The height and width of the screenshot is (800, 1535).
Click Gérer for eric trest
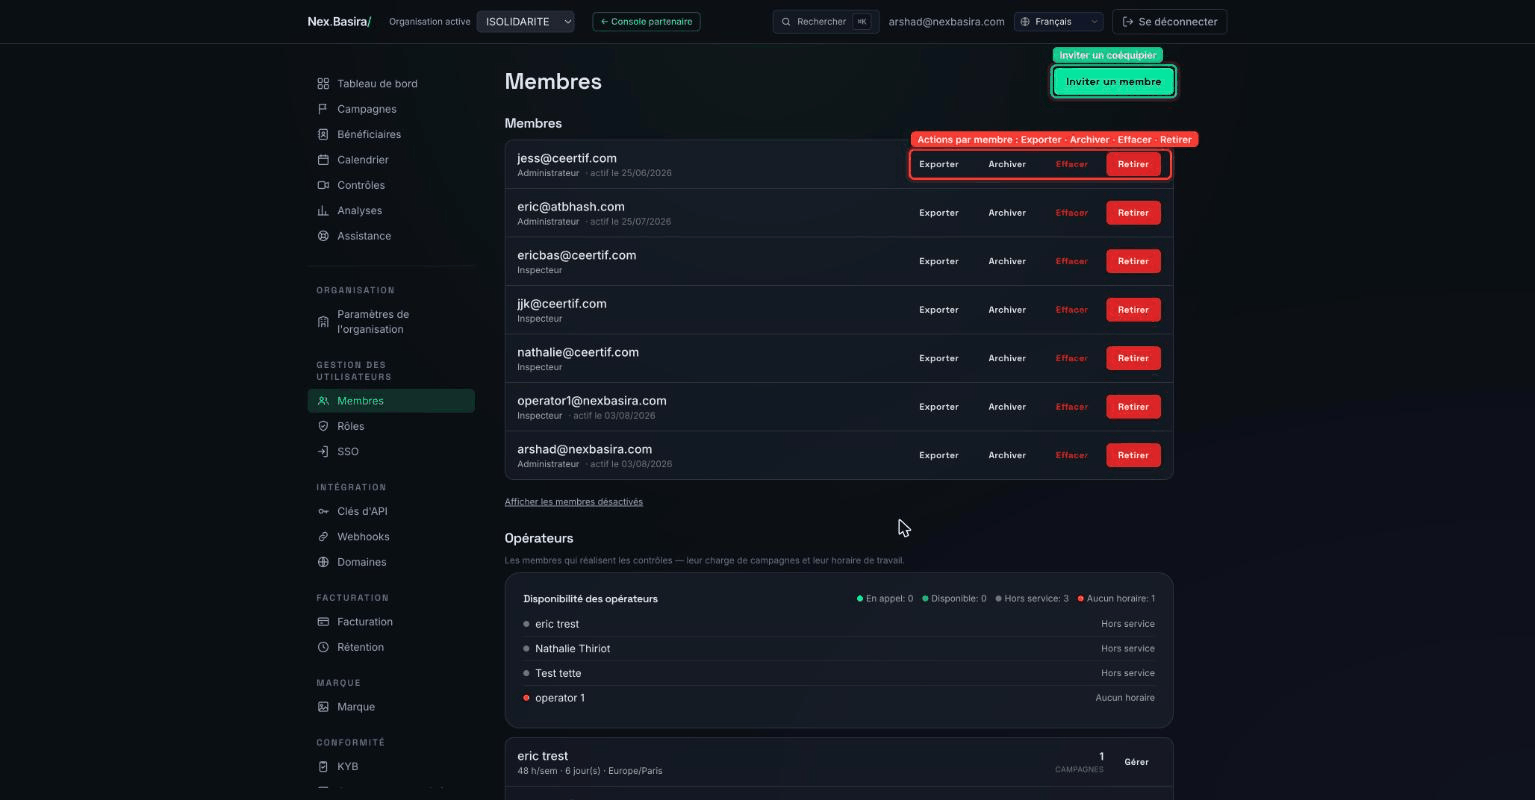tap(1136, 762)
